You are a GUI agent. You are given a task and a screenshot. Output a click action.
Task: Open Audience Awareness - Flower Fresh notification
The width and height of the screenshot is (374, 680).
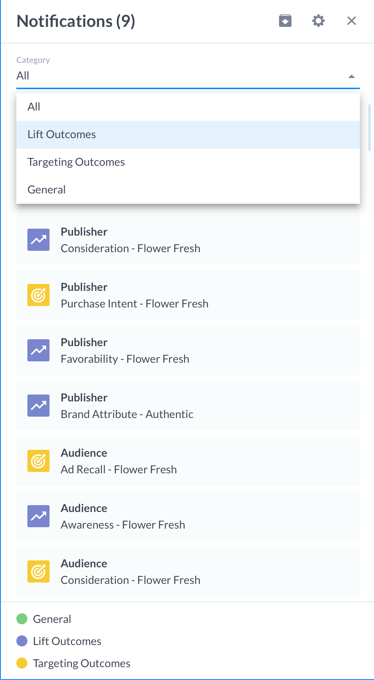pyautogui.click(x=188, y=516)
